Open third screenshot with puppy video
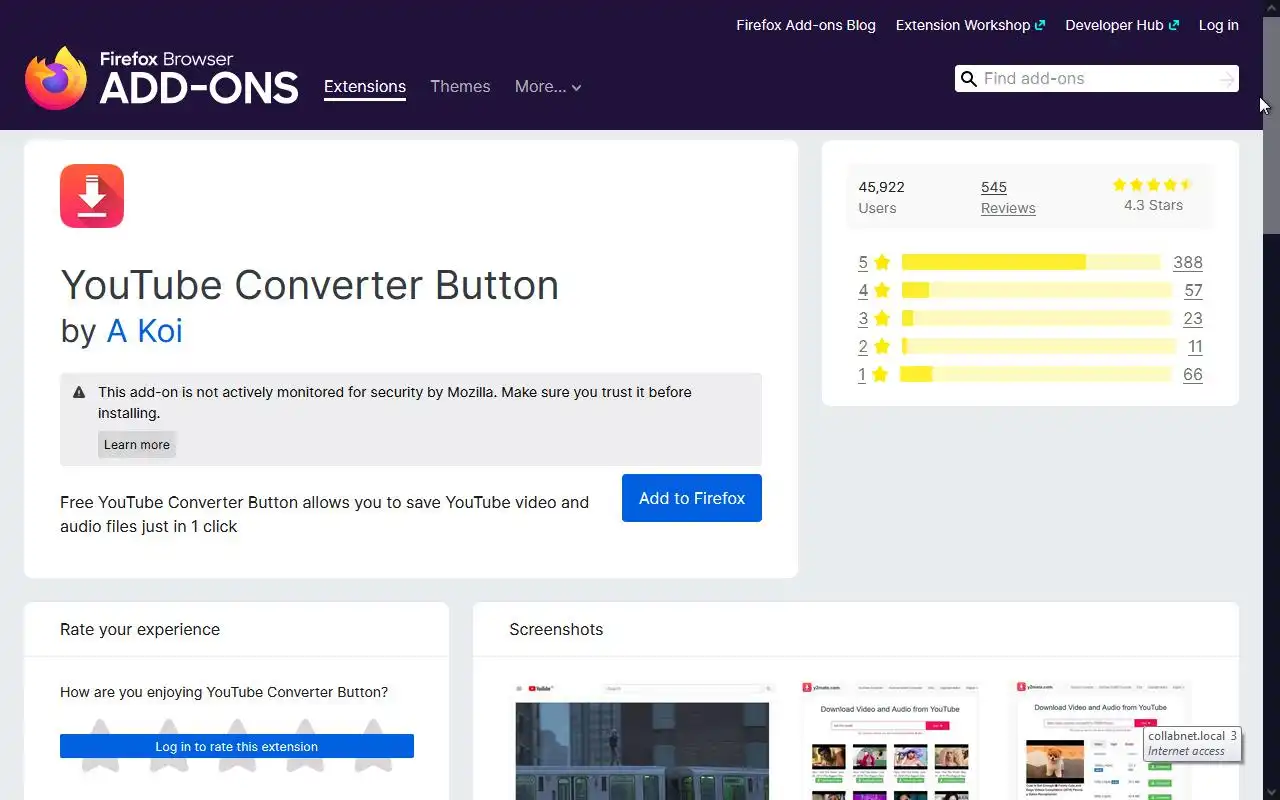This screenshot has height=800, width=1280. click(x=1104, y=740)
